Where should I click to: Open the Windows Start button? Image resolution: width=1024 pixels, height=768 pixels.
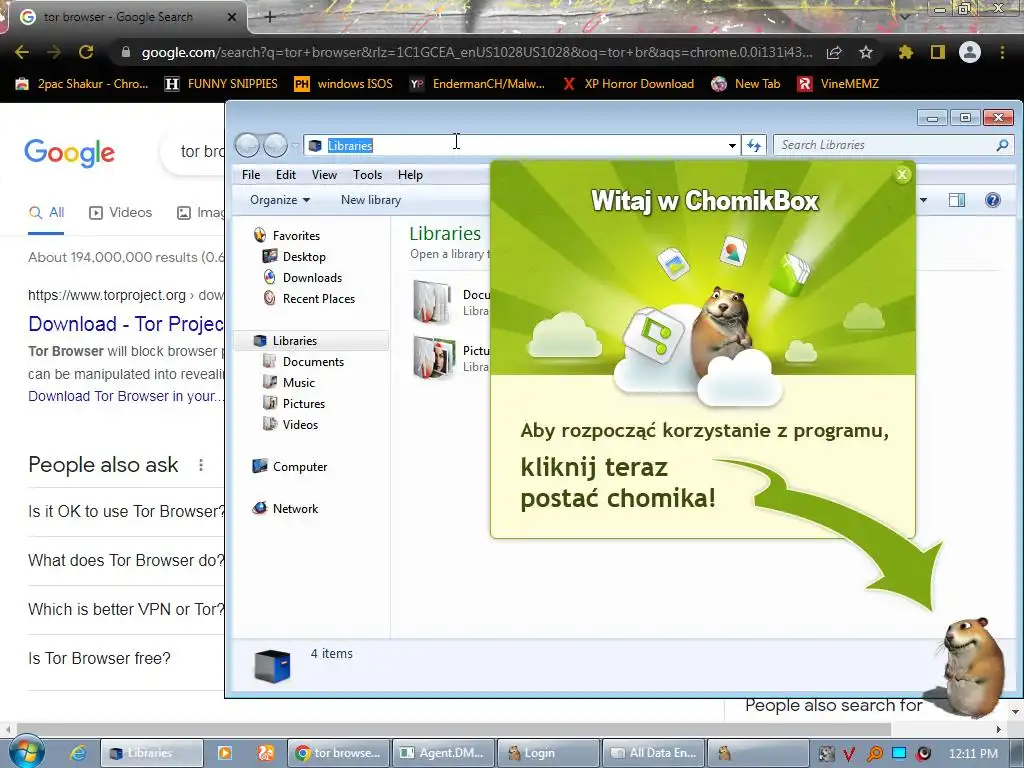pyautogui.click(x=26, y=752)
